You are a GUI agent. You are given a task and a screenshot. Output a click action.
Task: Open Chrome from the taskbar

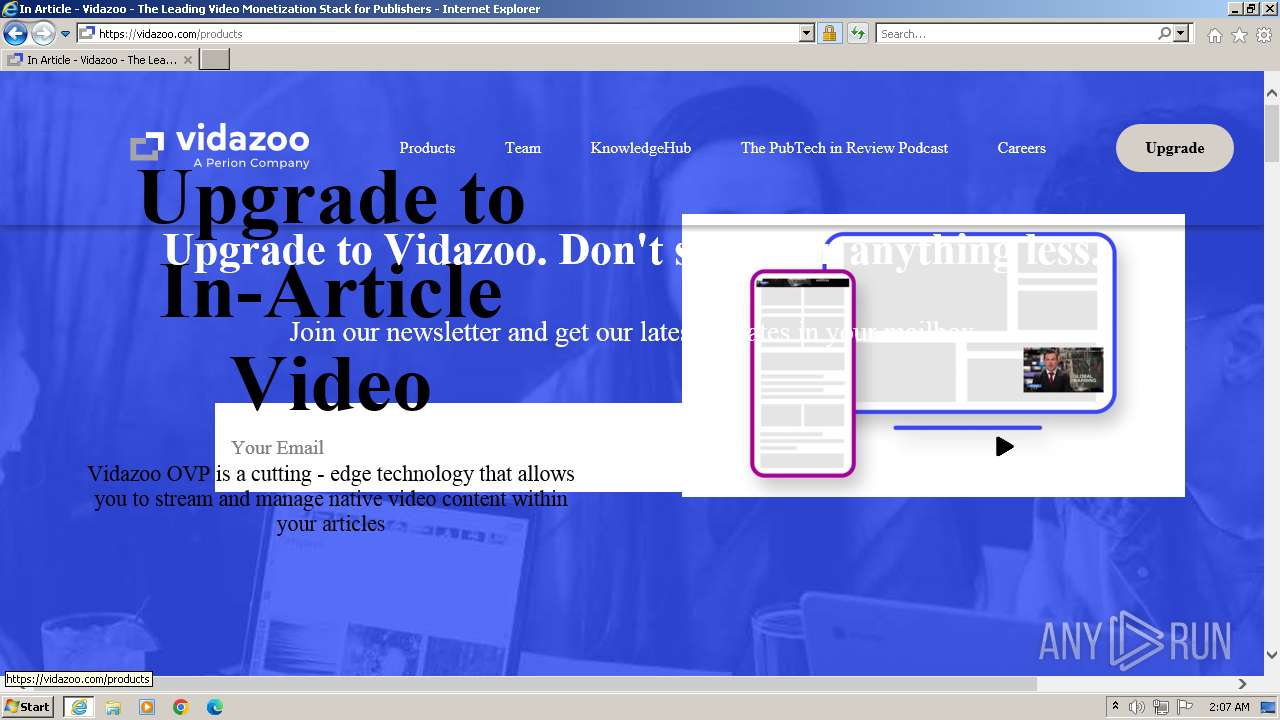pyautogui.click(x=181, y=707)
